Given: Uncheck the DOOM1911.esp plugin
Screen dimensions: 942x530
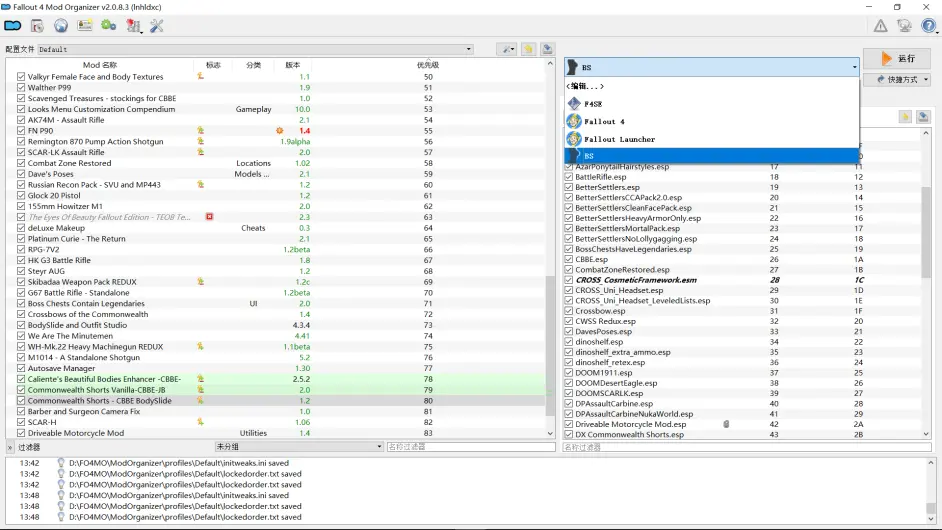Looking at the screenshot, I should point(568,373).
